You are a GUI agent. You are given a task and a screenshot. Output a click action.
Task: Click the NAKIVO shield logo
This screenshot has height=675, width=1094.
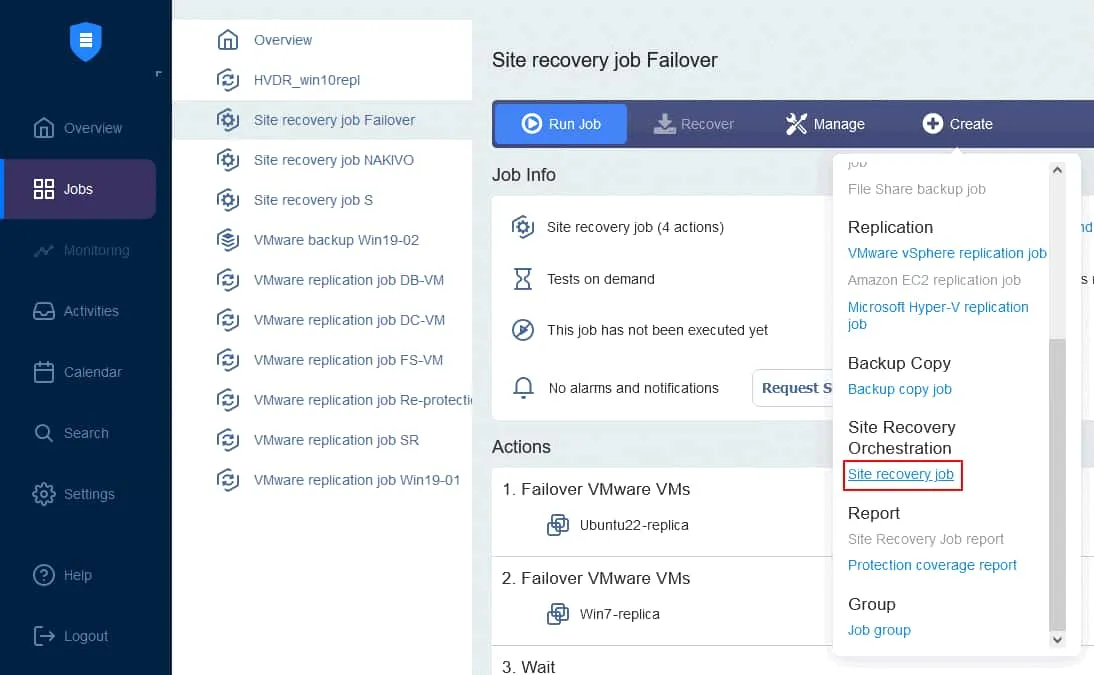click(85, 42)
